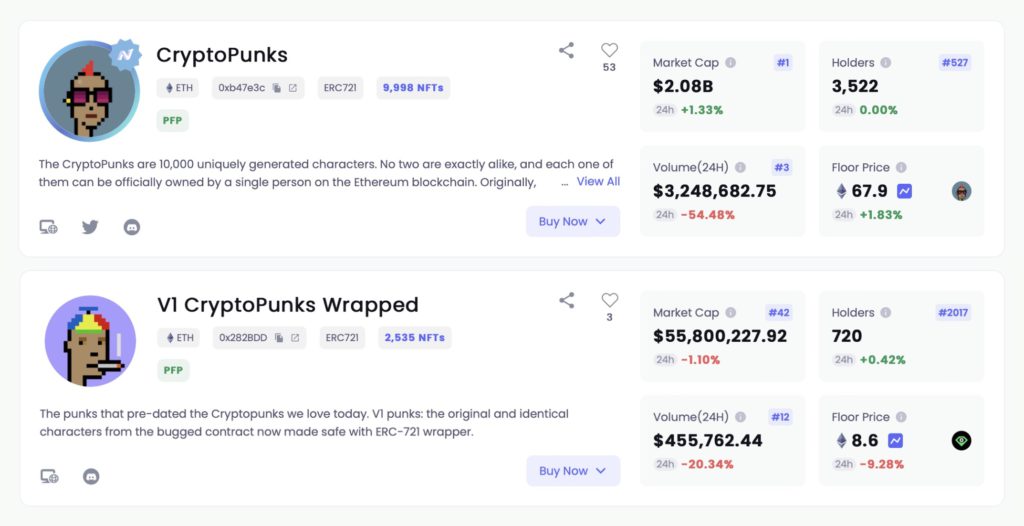
Task: Open the CryptoPunks avatar image
Action: tap(88, 91)
